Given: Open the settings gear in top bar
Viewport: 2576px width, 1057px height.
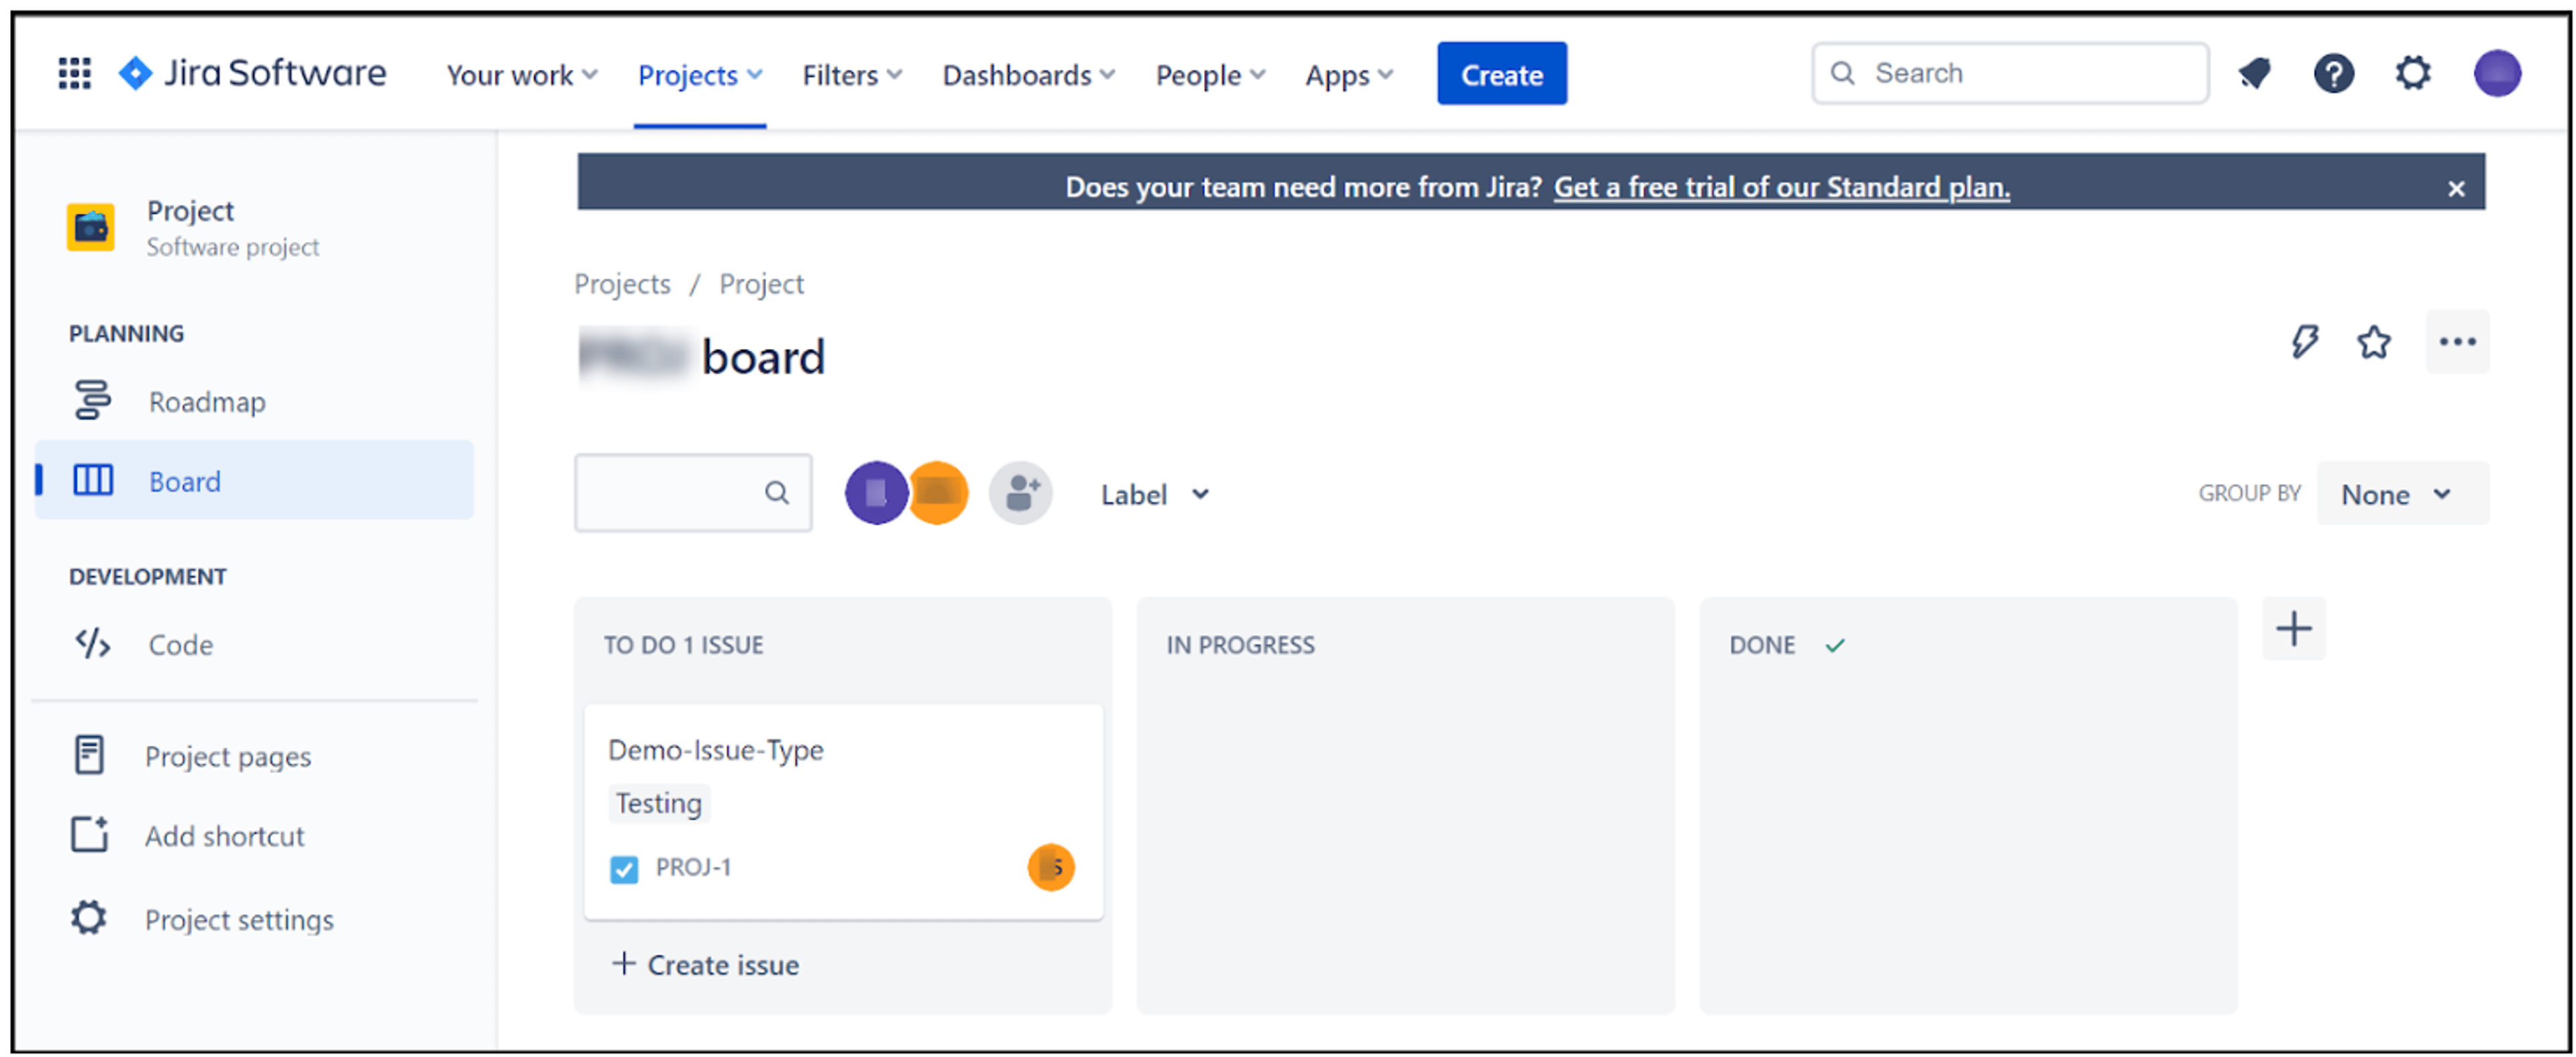Looking at the screenshot, I should tap(2413, 73).
